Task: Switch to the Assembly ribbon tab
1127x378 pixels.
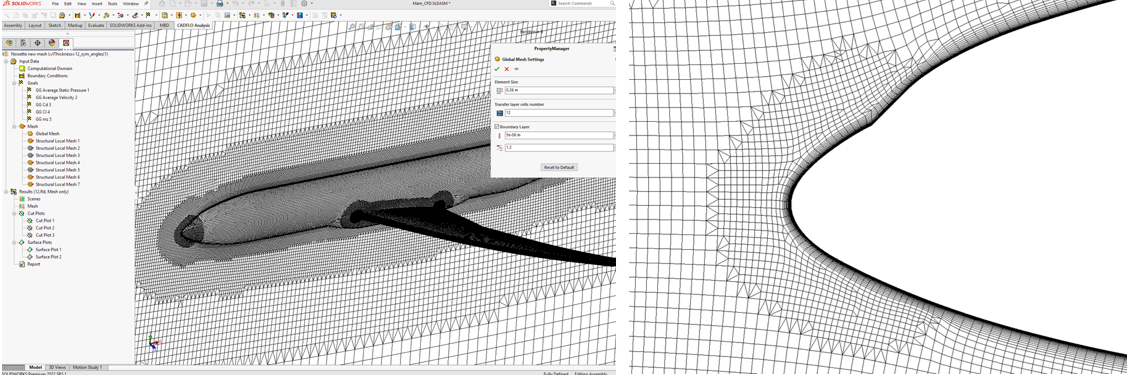Action: [x=13, y=25]
